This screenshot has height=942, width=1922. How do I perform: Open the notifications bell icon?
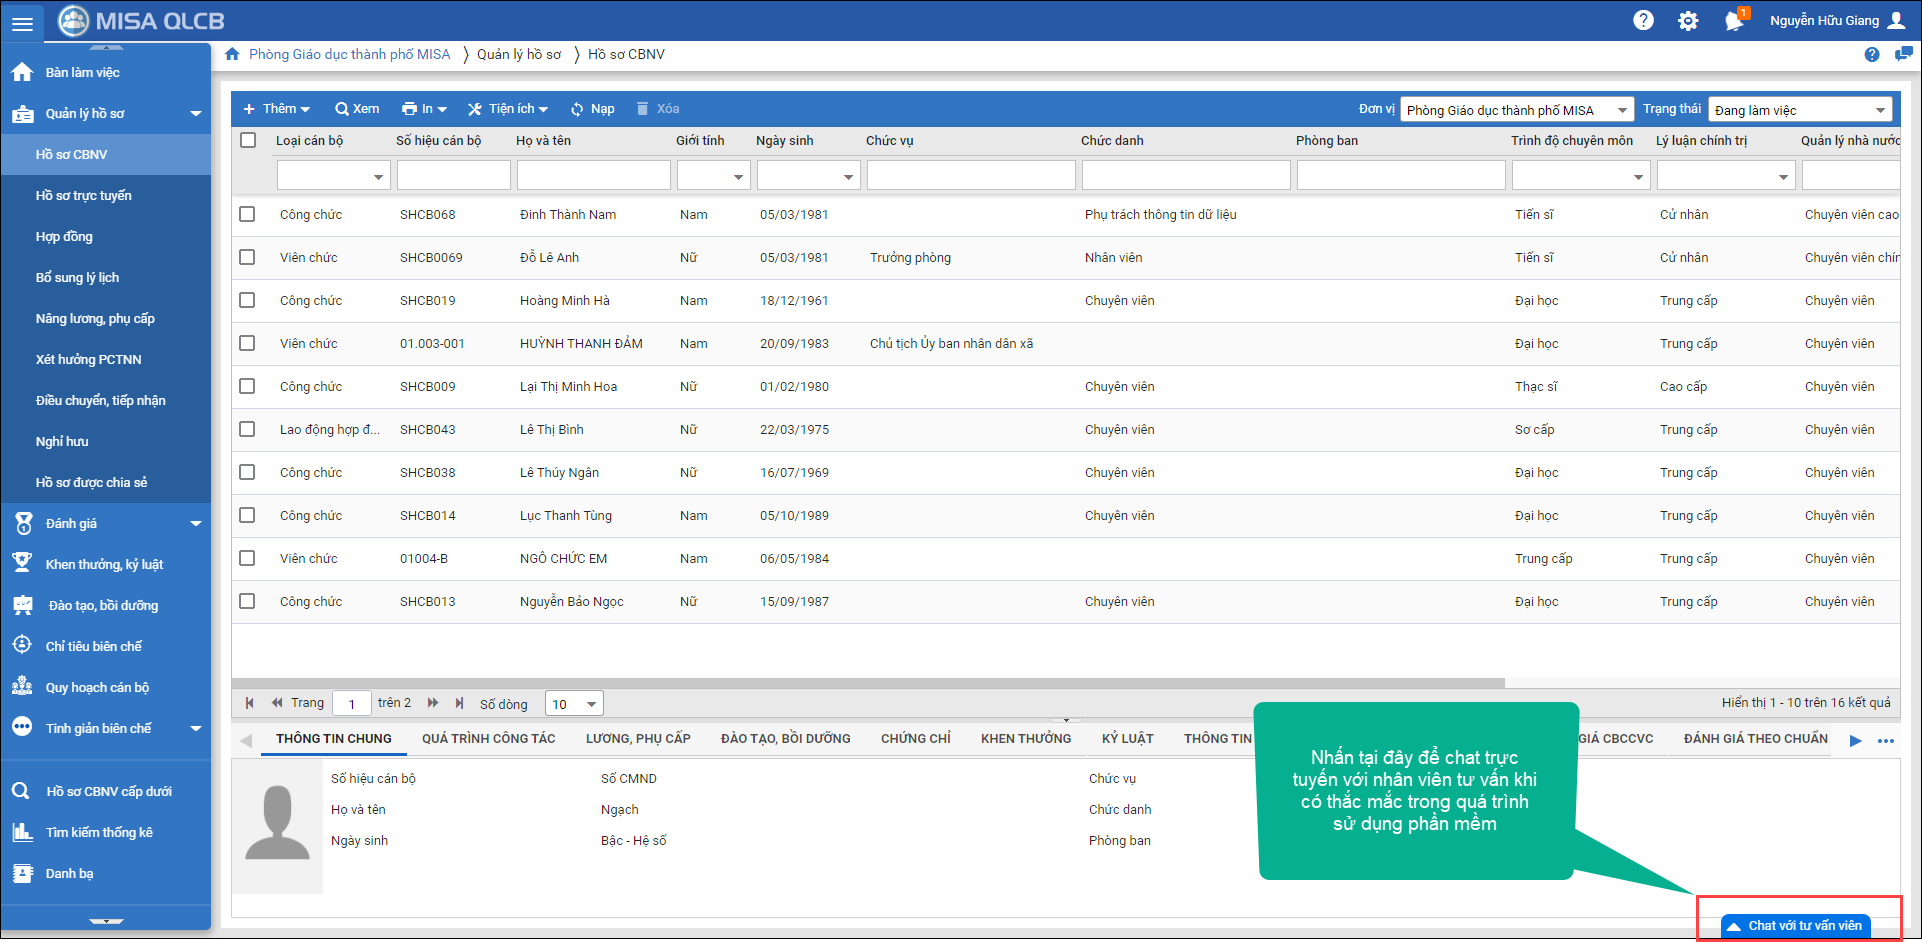pos(1734,21)
